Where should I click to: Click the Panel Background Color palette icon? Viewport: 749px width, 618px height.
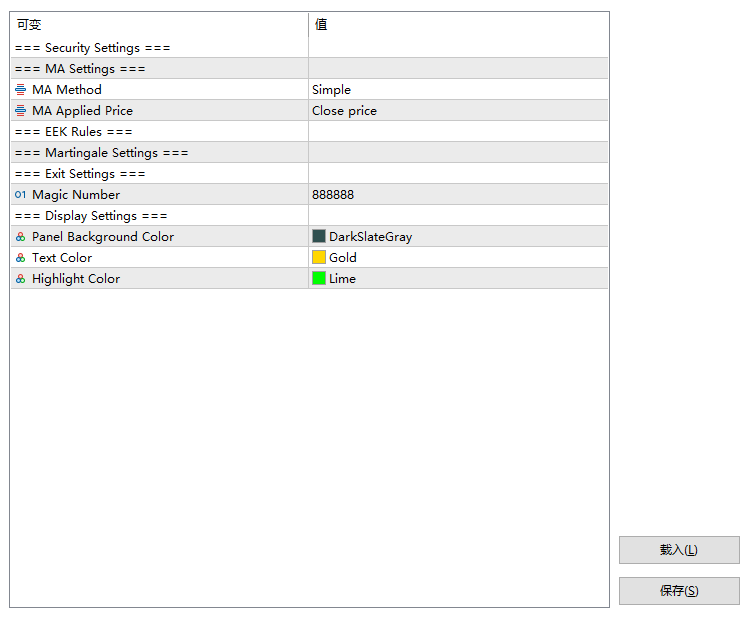click(21, 236)
